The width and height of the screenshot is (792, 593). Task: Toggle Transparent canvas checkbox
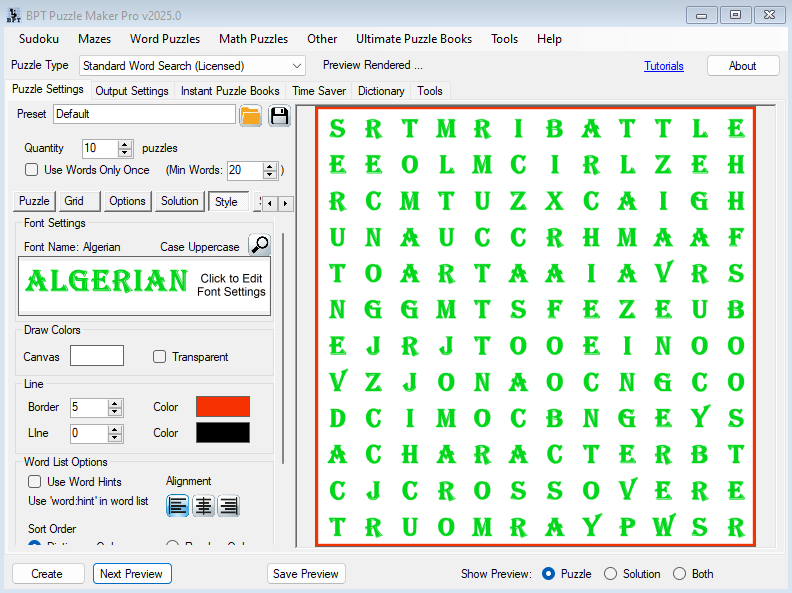[160, 357]
